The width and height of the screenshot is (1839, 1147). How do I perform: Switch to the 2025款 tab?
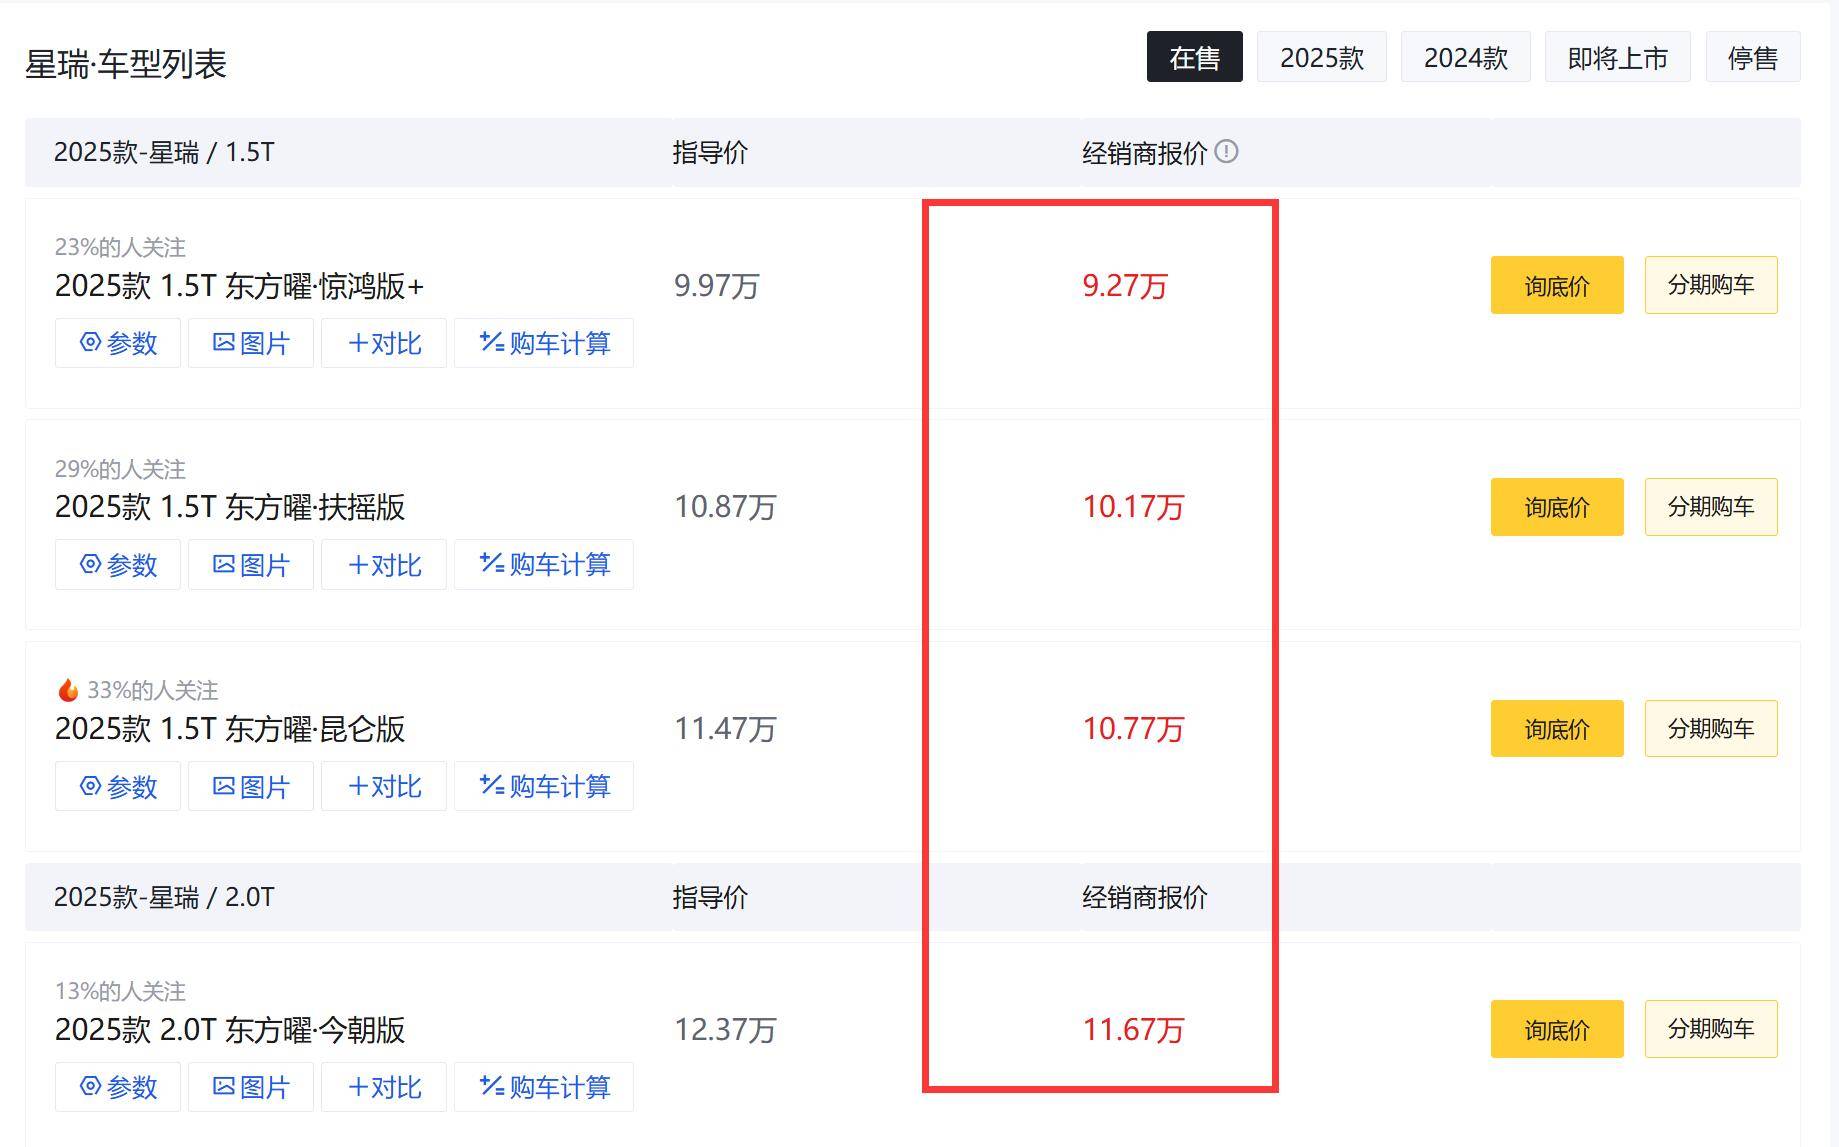point(1321,57)
